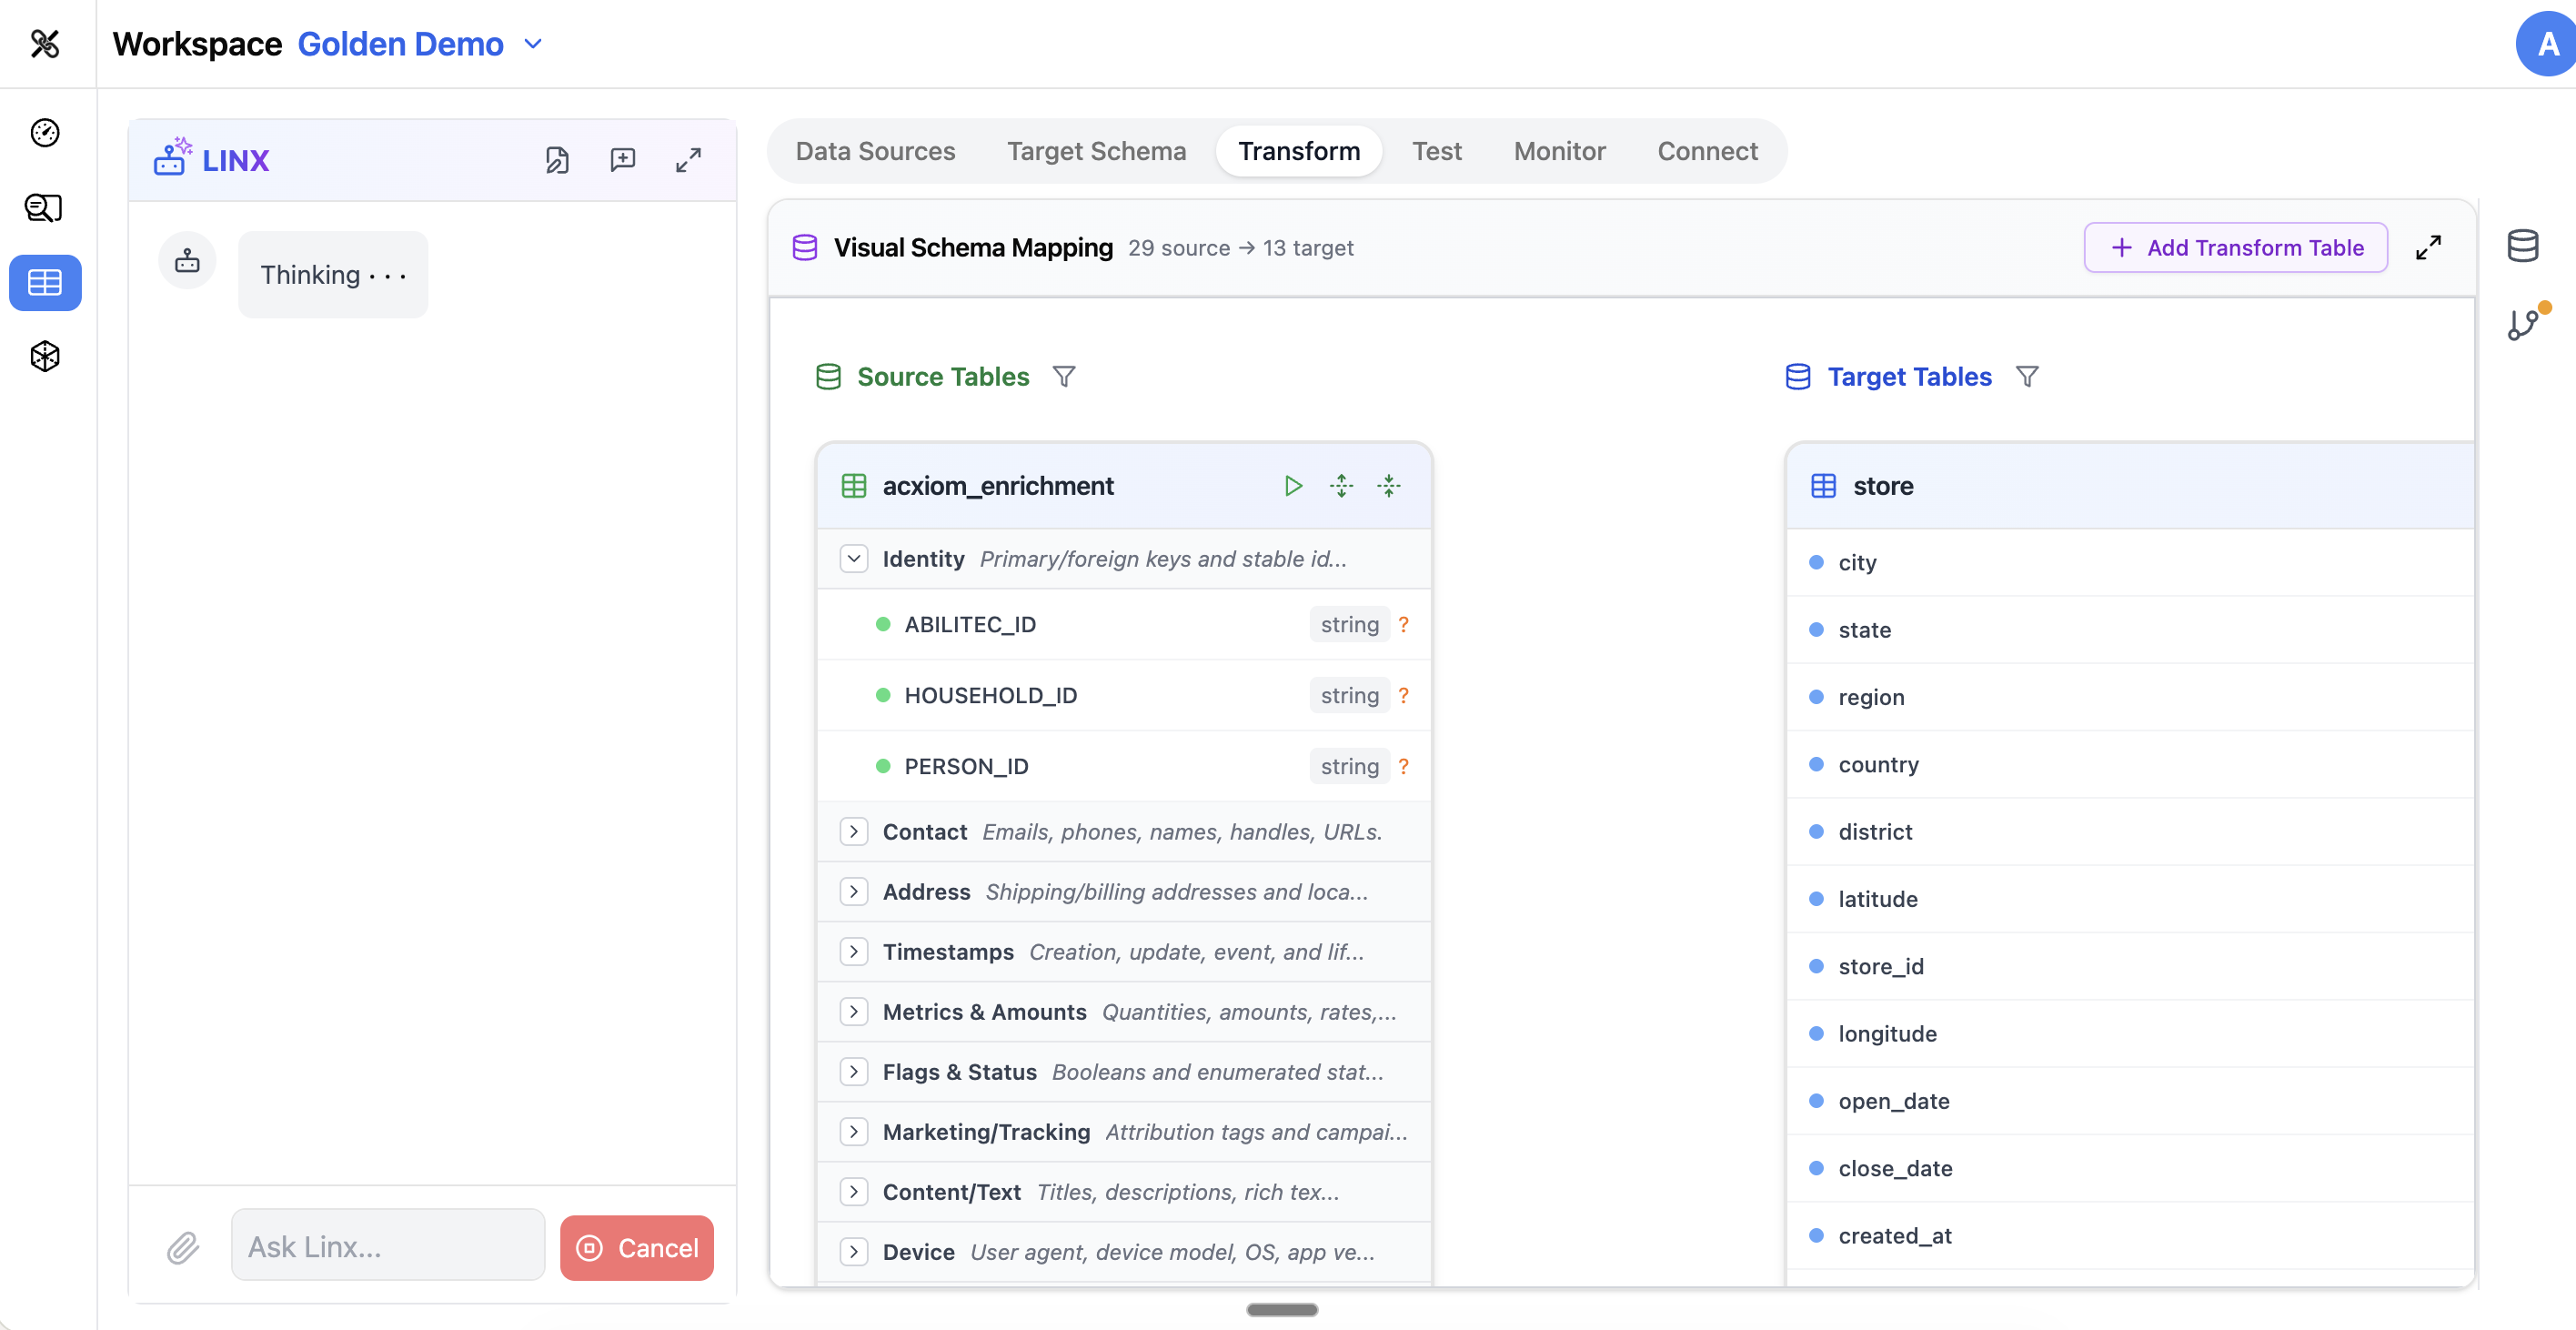Expand the LINX chat panel
Image resolution: width=2576 pixels, height=1330 pixels.
pyautogui.click(x=688, y=160)
